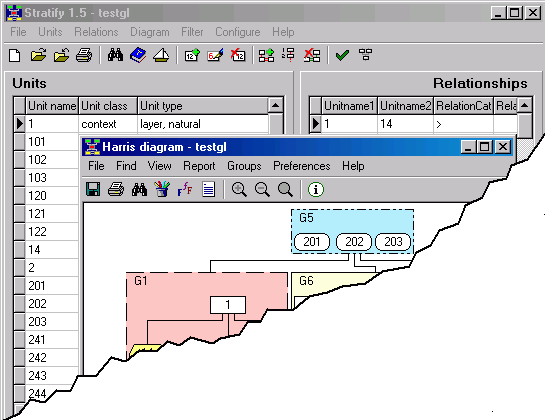Click the Relationships table scroll up arrow
Screen dimensions: 545x420
click(x=525, y=106)
